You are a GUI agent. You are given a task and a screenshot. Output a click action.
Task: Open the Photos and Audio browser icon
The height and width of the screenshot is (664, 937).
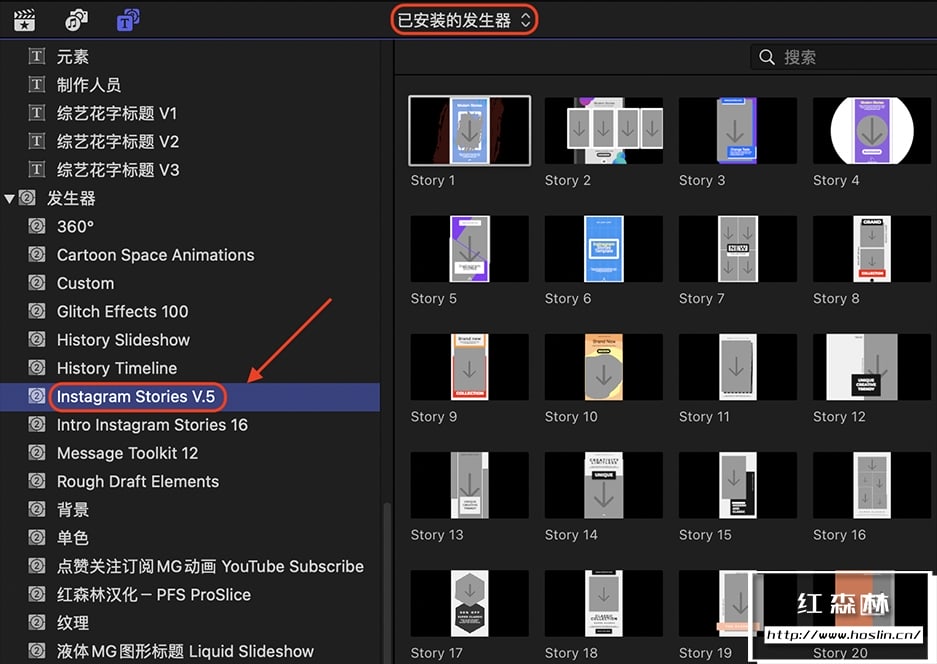[x=76, y=20]
